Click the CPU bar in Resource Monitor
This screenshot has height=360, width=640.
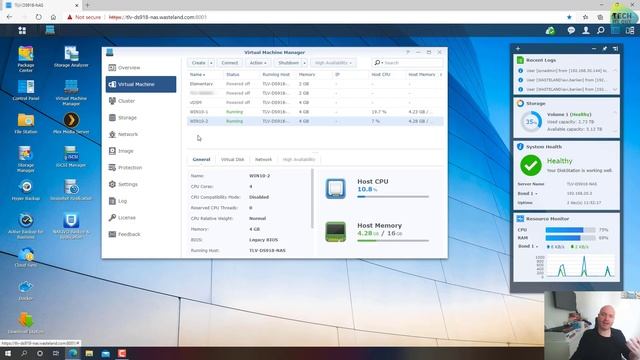(570, 230)
